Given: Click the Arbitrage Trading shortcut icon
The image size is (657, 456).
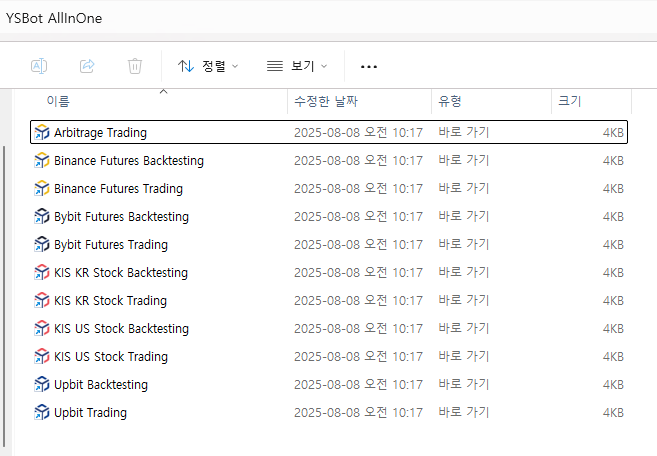Looking at the screenshot, I should tap(41, 132).
